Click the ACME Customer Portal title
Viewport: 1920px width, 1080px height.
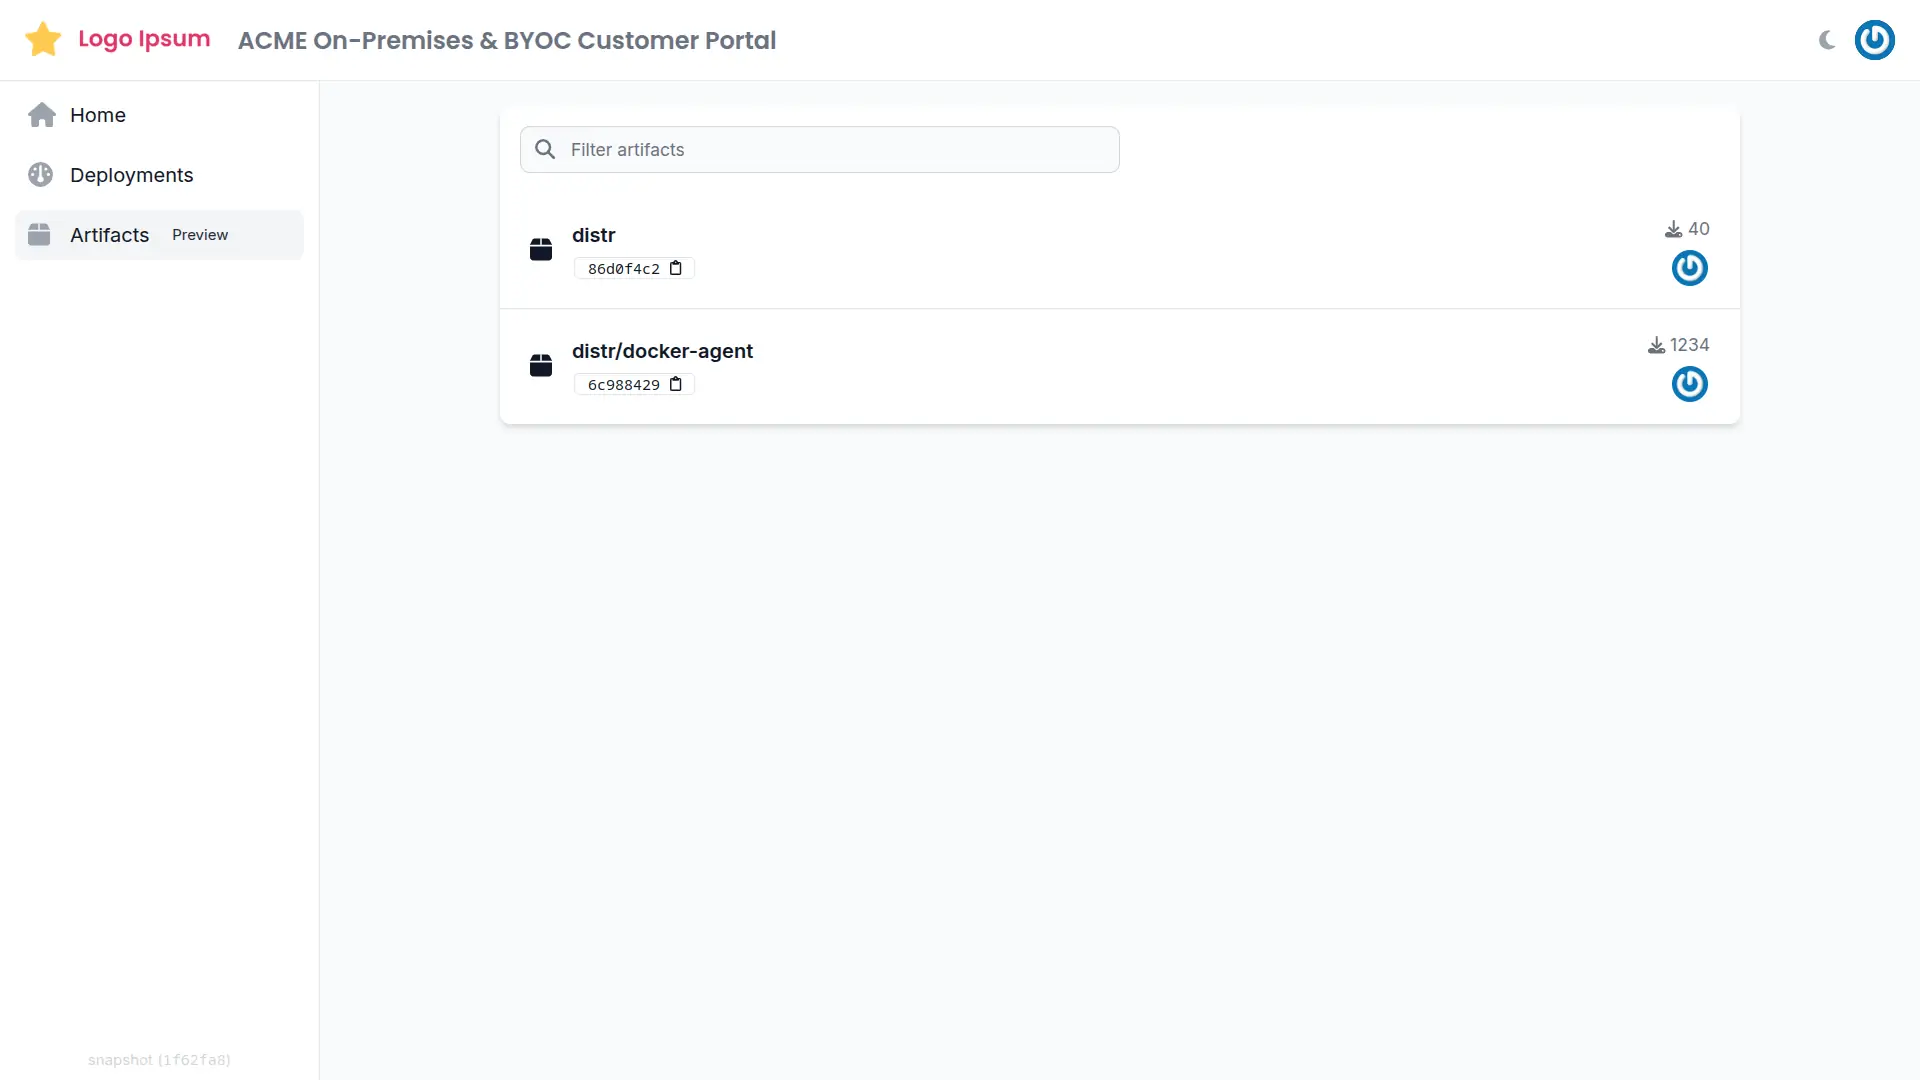(507, 40)
